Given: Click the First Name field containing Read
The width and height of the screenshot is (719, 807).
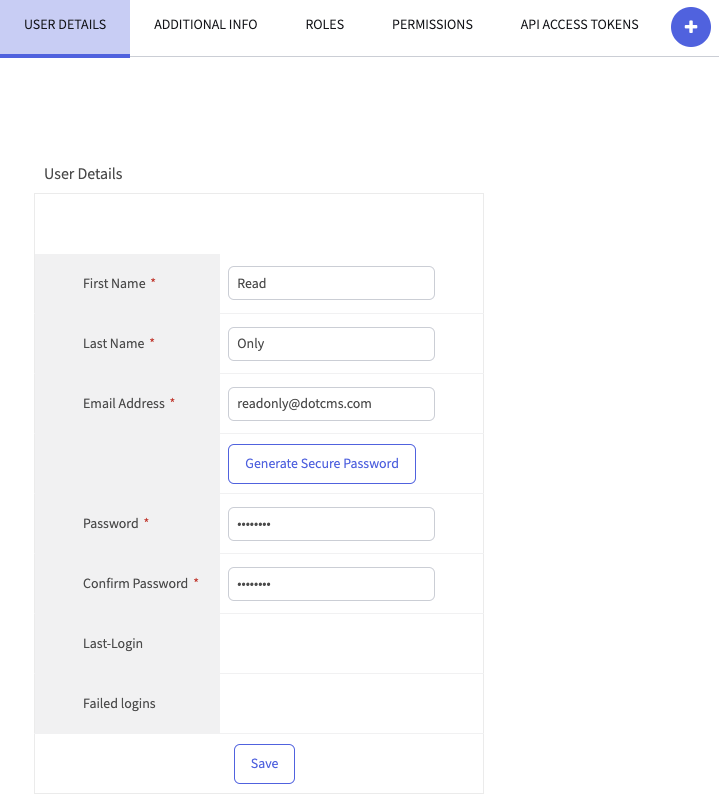Looking at the screenshot, I should click(331, 283).
